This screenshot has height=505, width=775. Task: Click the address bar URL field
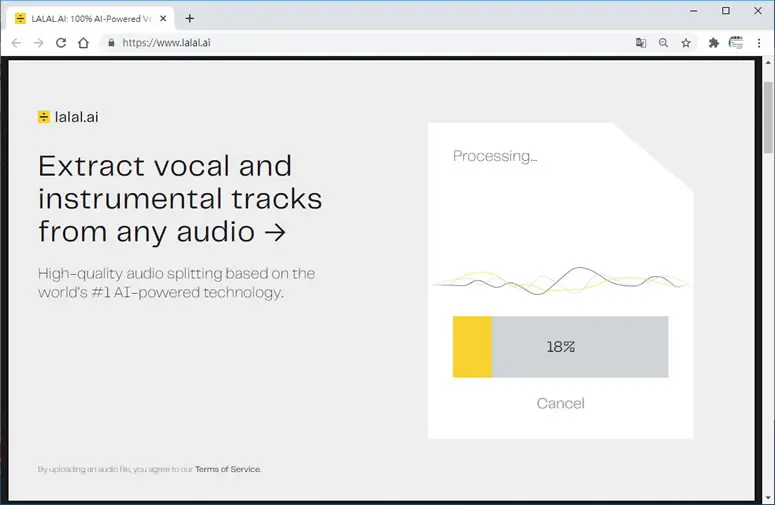click(366, 43)
